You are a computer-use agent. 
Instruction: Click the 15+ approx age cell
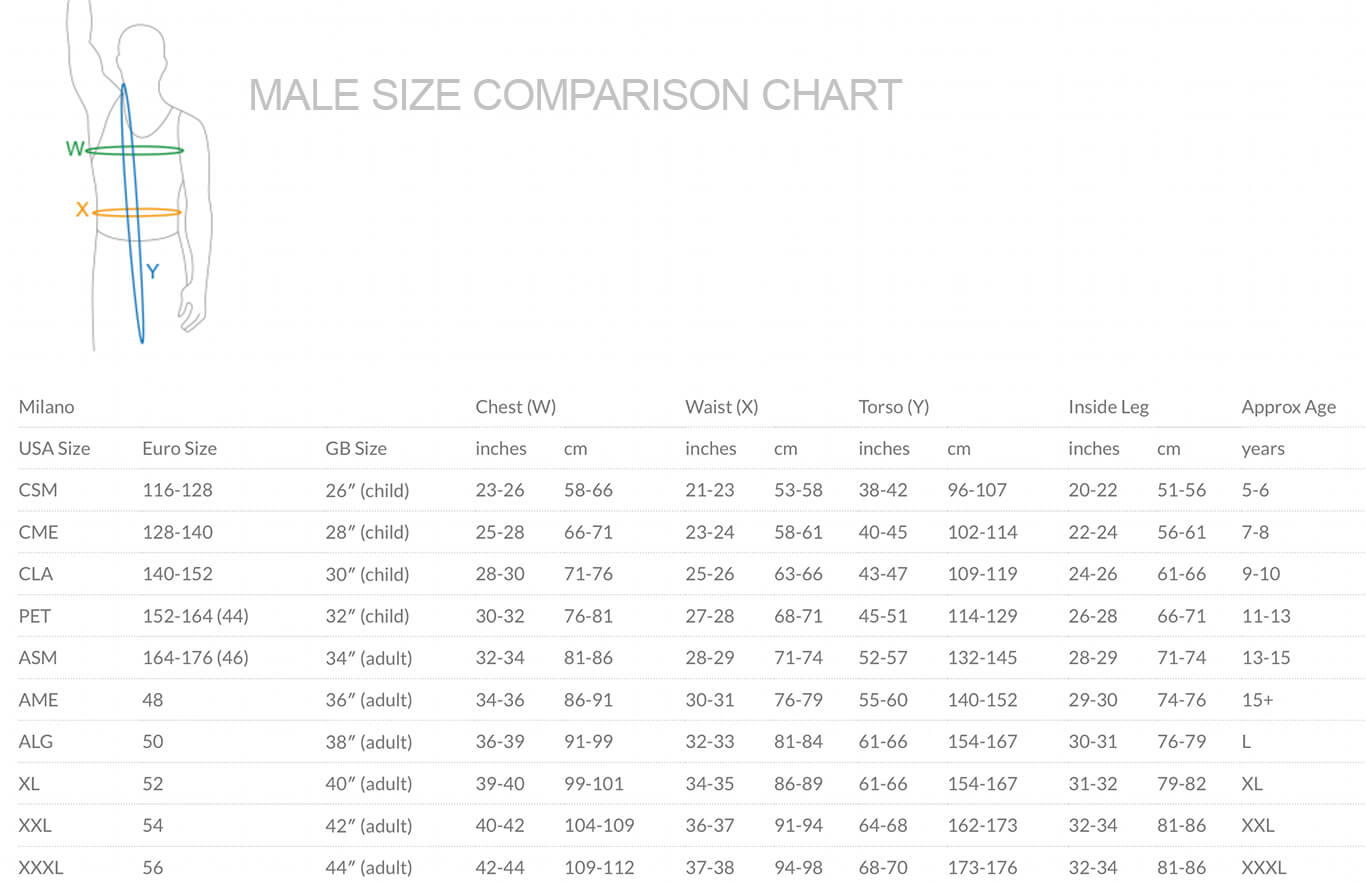(1257, 700)
